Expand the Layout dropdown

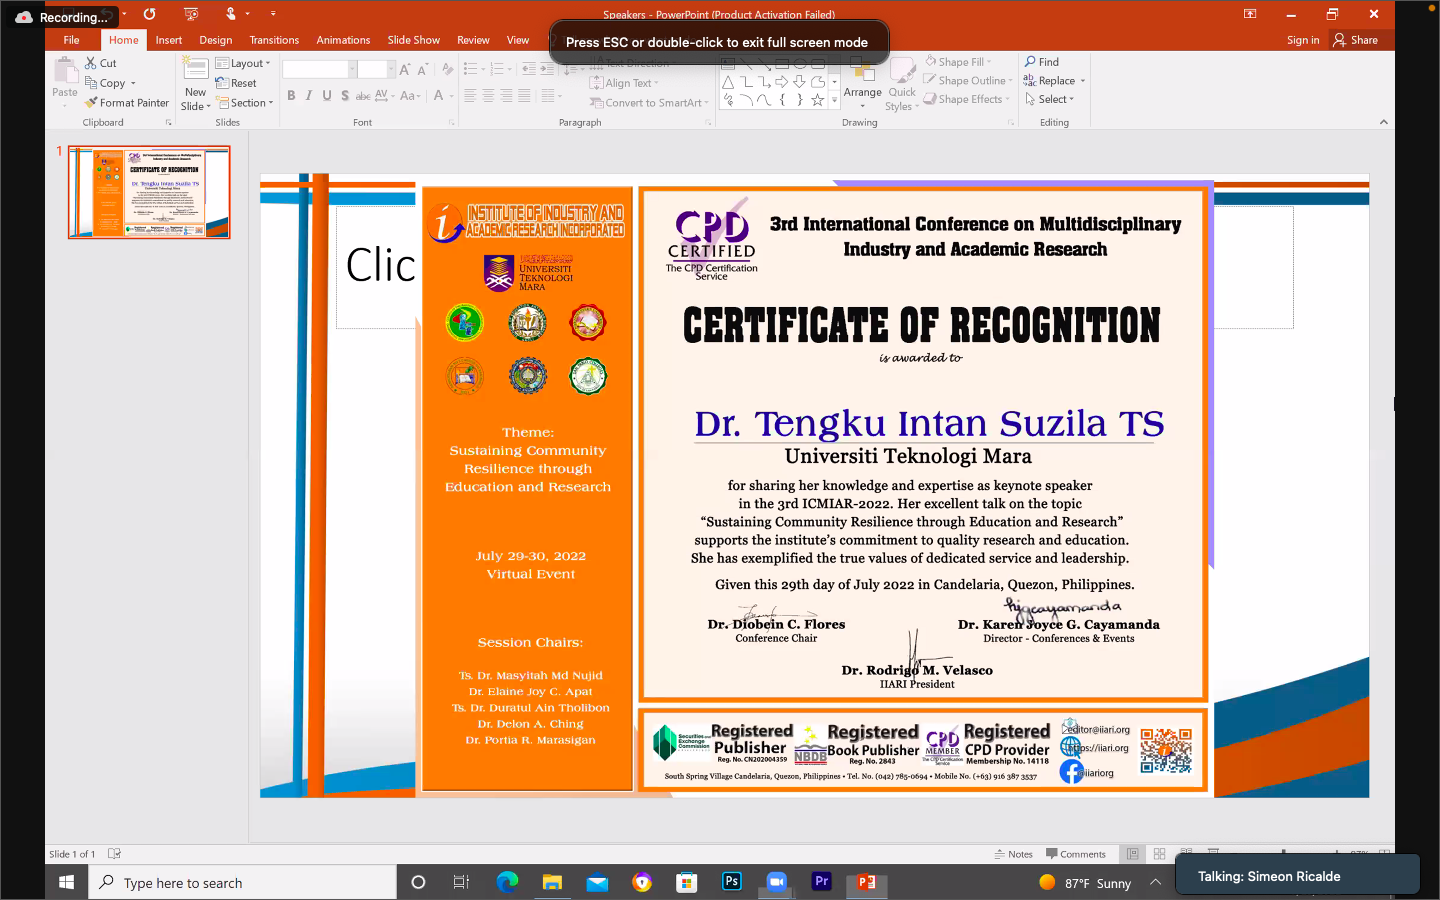point(244,63)
